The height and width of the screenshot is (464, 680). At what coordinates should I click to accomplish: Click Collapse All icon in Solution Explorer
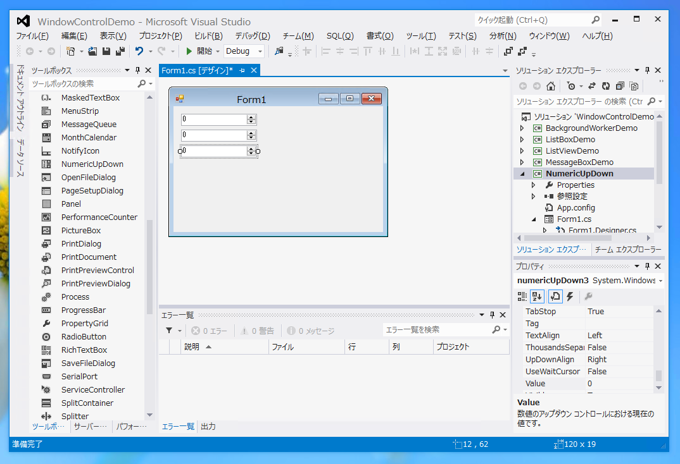coord(620,86)
